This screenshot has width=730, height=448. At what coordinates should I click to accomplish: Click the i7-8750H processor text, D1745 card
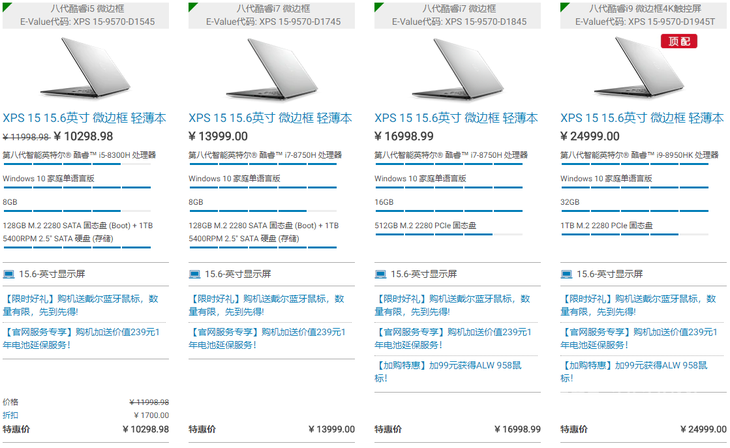click(x=265, y=155)
